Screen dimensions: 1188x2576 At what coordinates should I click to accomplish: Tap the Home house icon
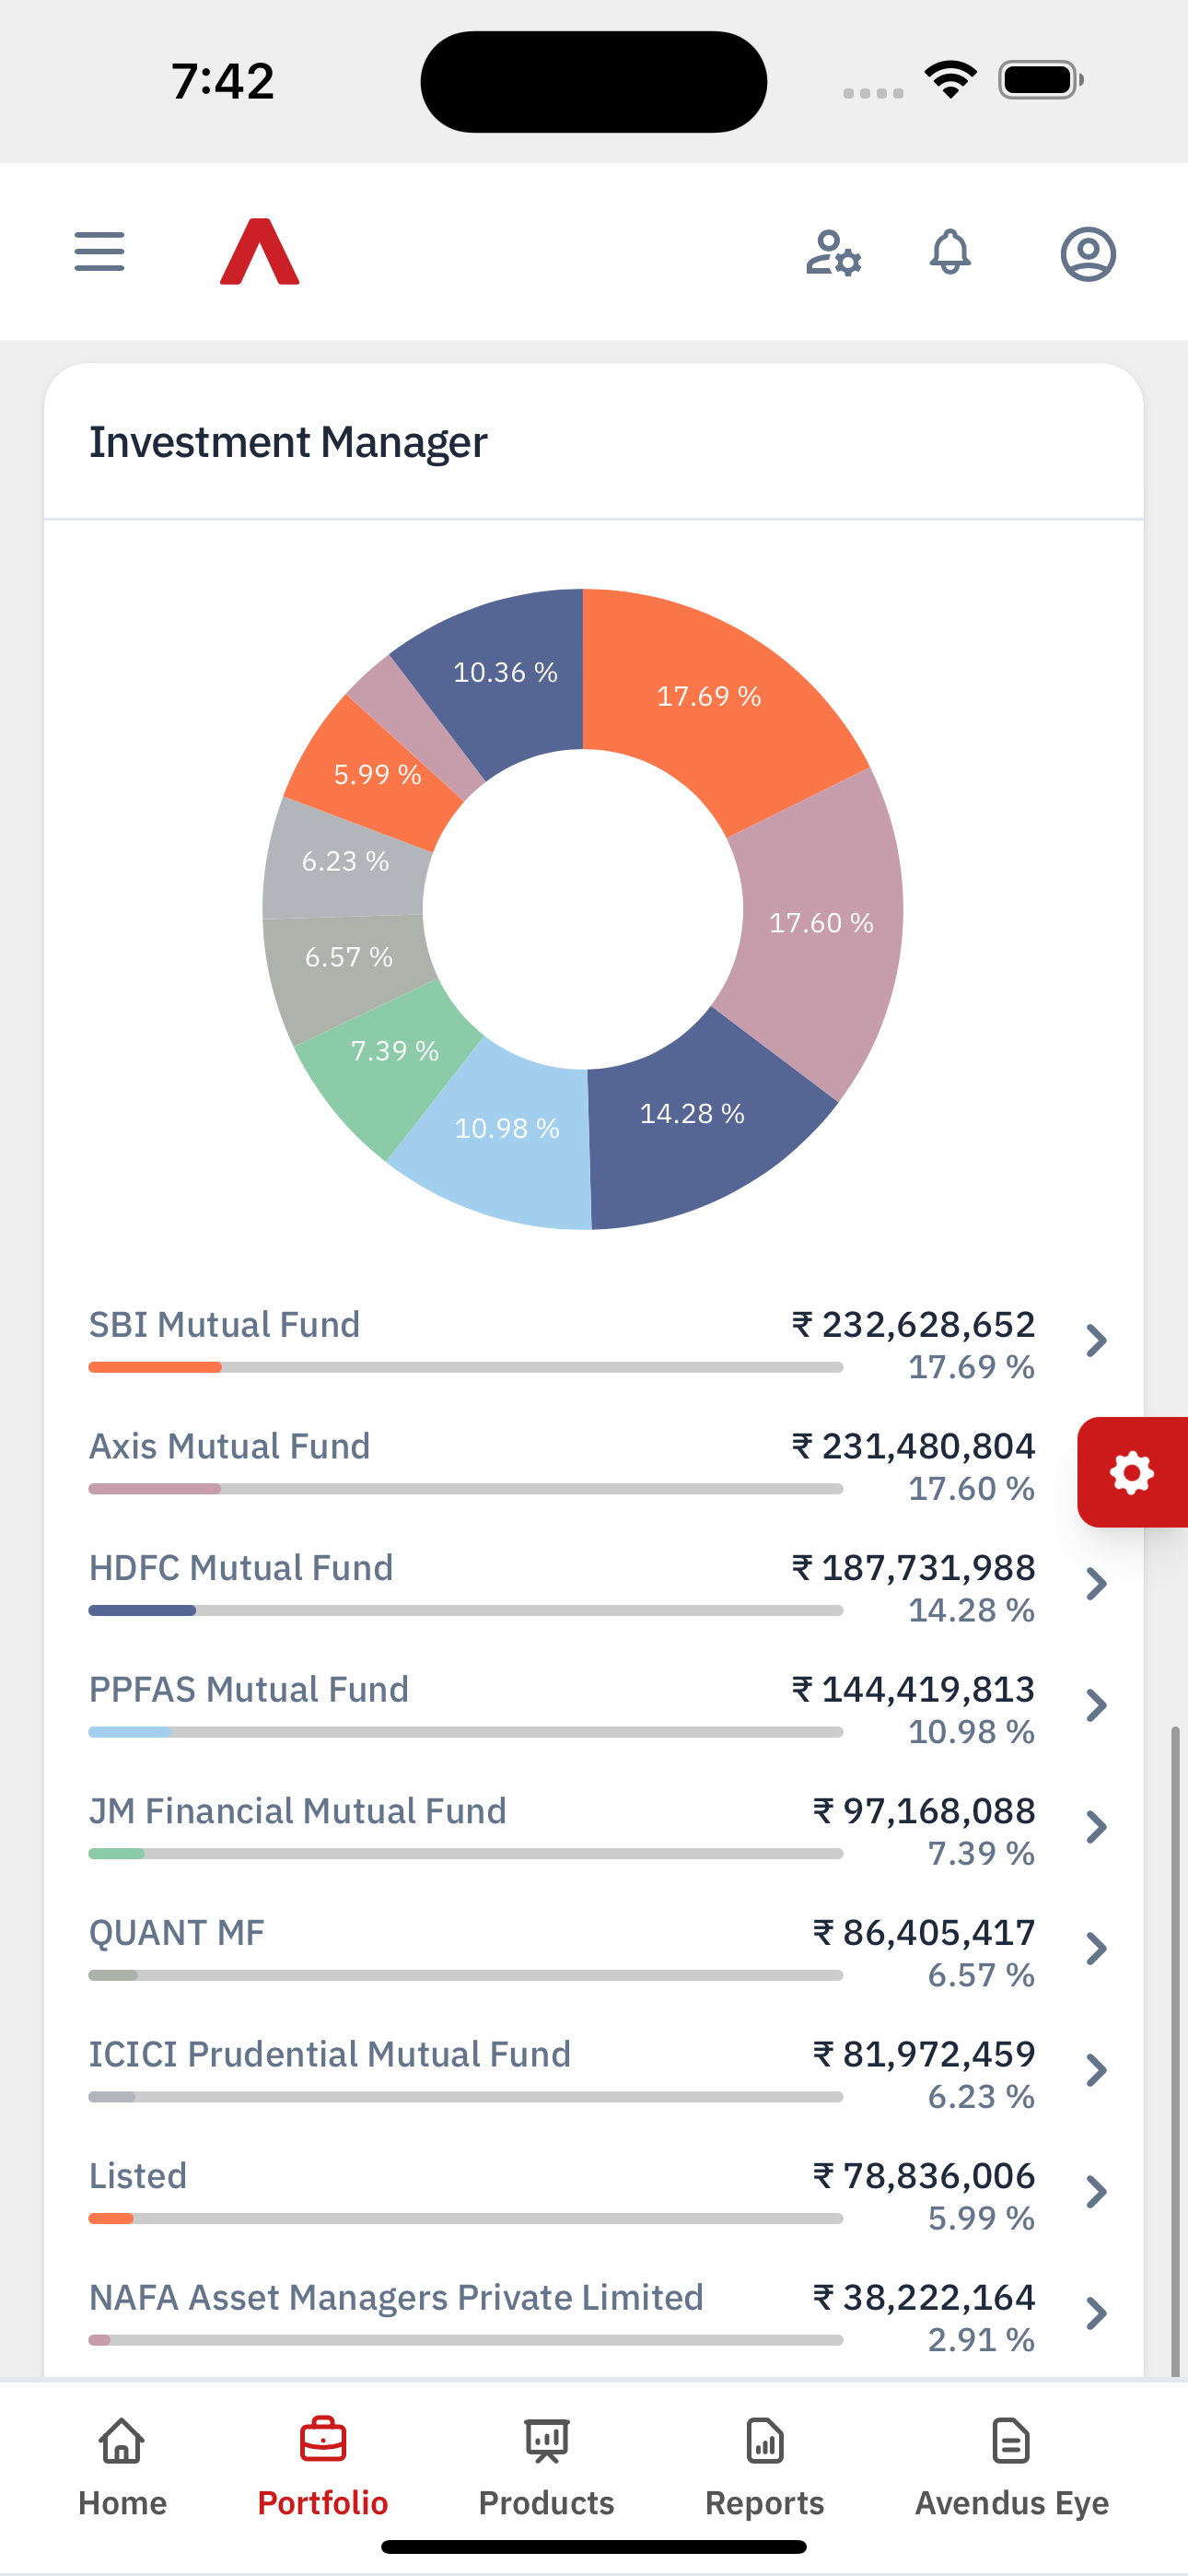(x=122, y=2441)
